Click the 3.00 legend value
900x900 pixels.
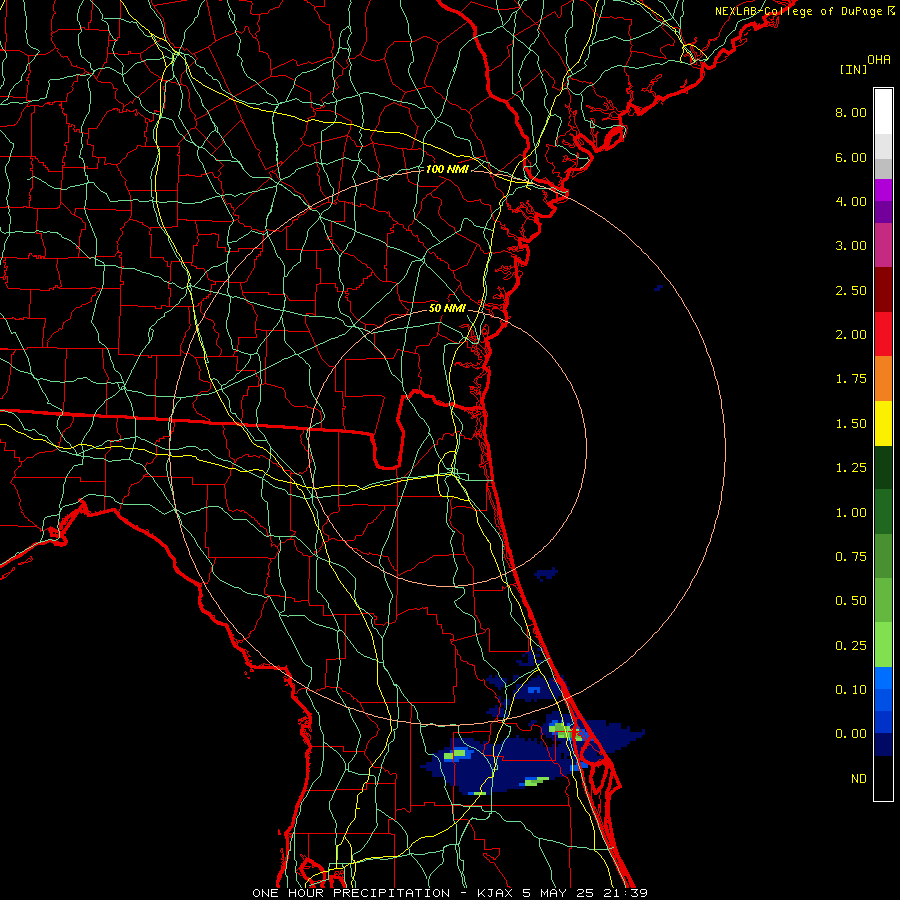click(851, 246)
